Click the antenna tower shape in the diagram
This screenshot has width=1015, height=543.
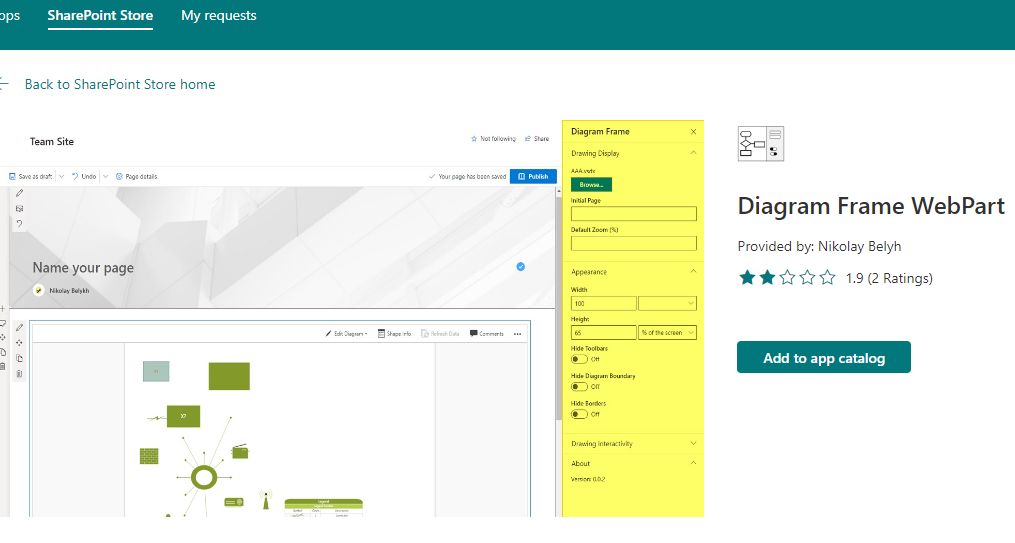point(265,500)
